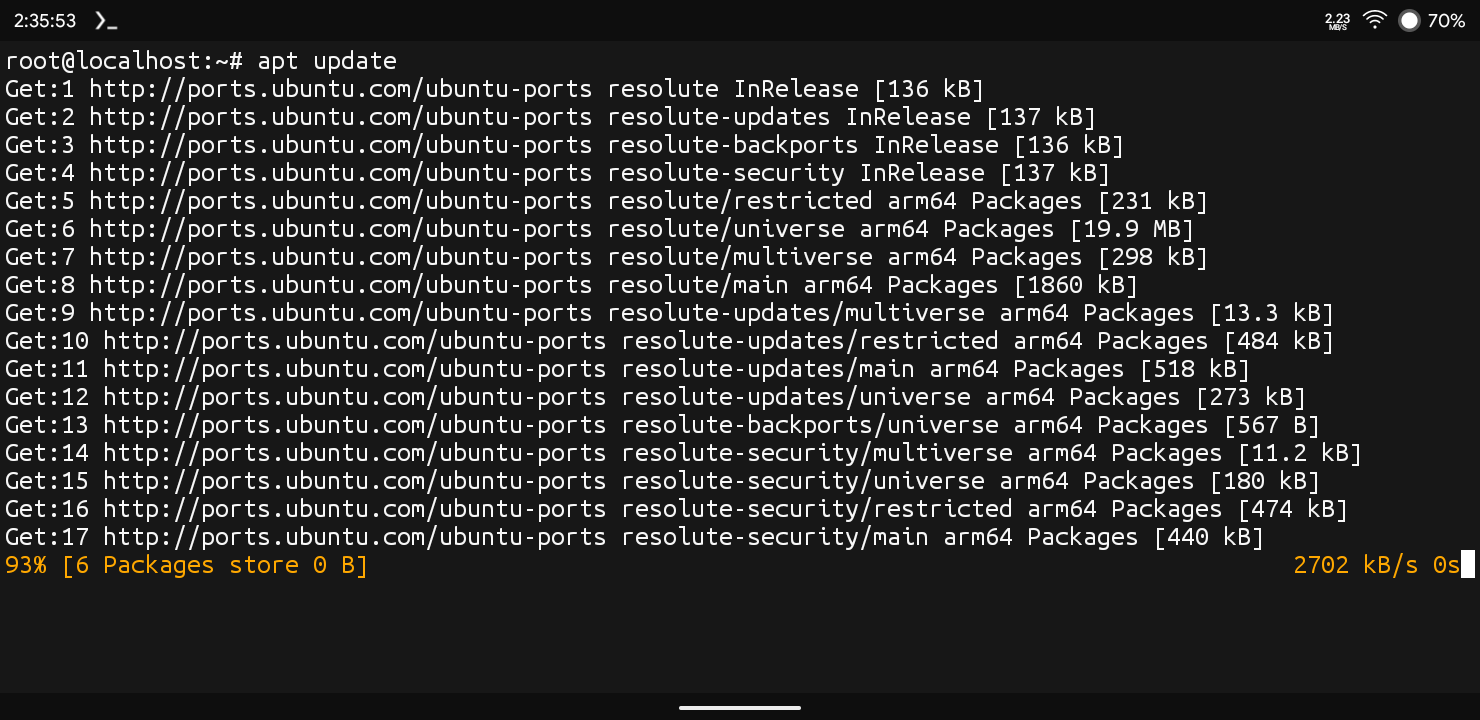Tap 'resolute/main arm64 Packages' on Get:8

tap(803, 285)
